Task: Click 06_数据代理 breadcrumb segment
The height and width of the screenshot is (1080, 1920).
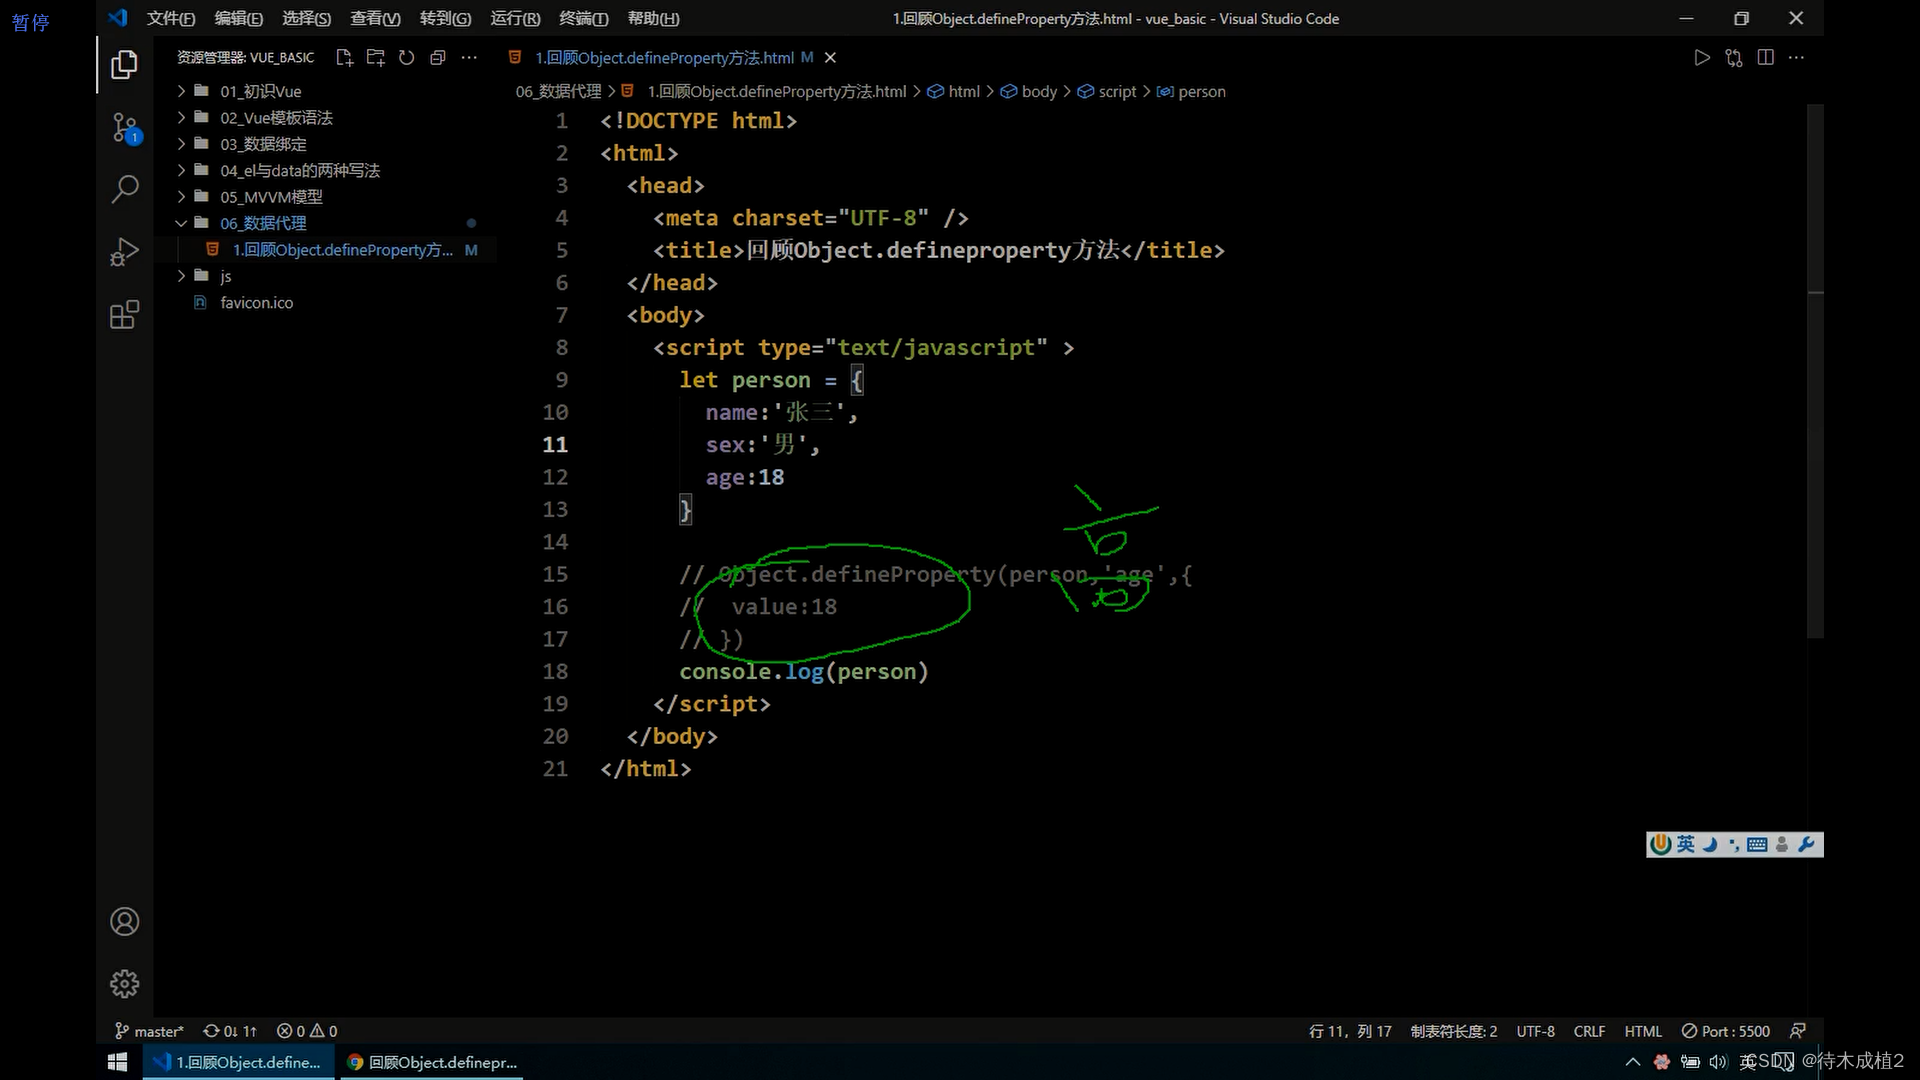Action: pos(558,91)
